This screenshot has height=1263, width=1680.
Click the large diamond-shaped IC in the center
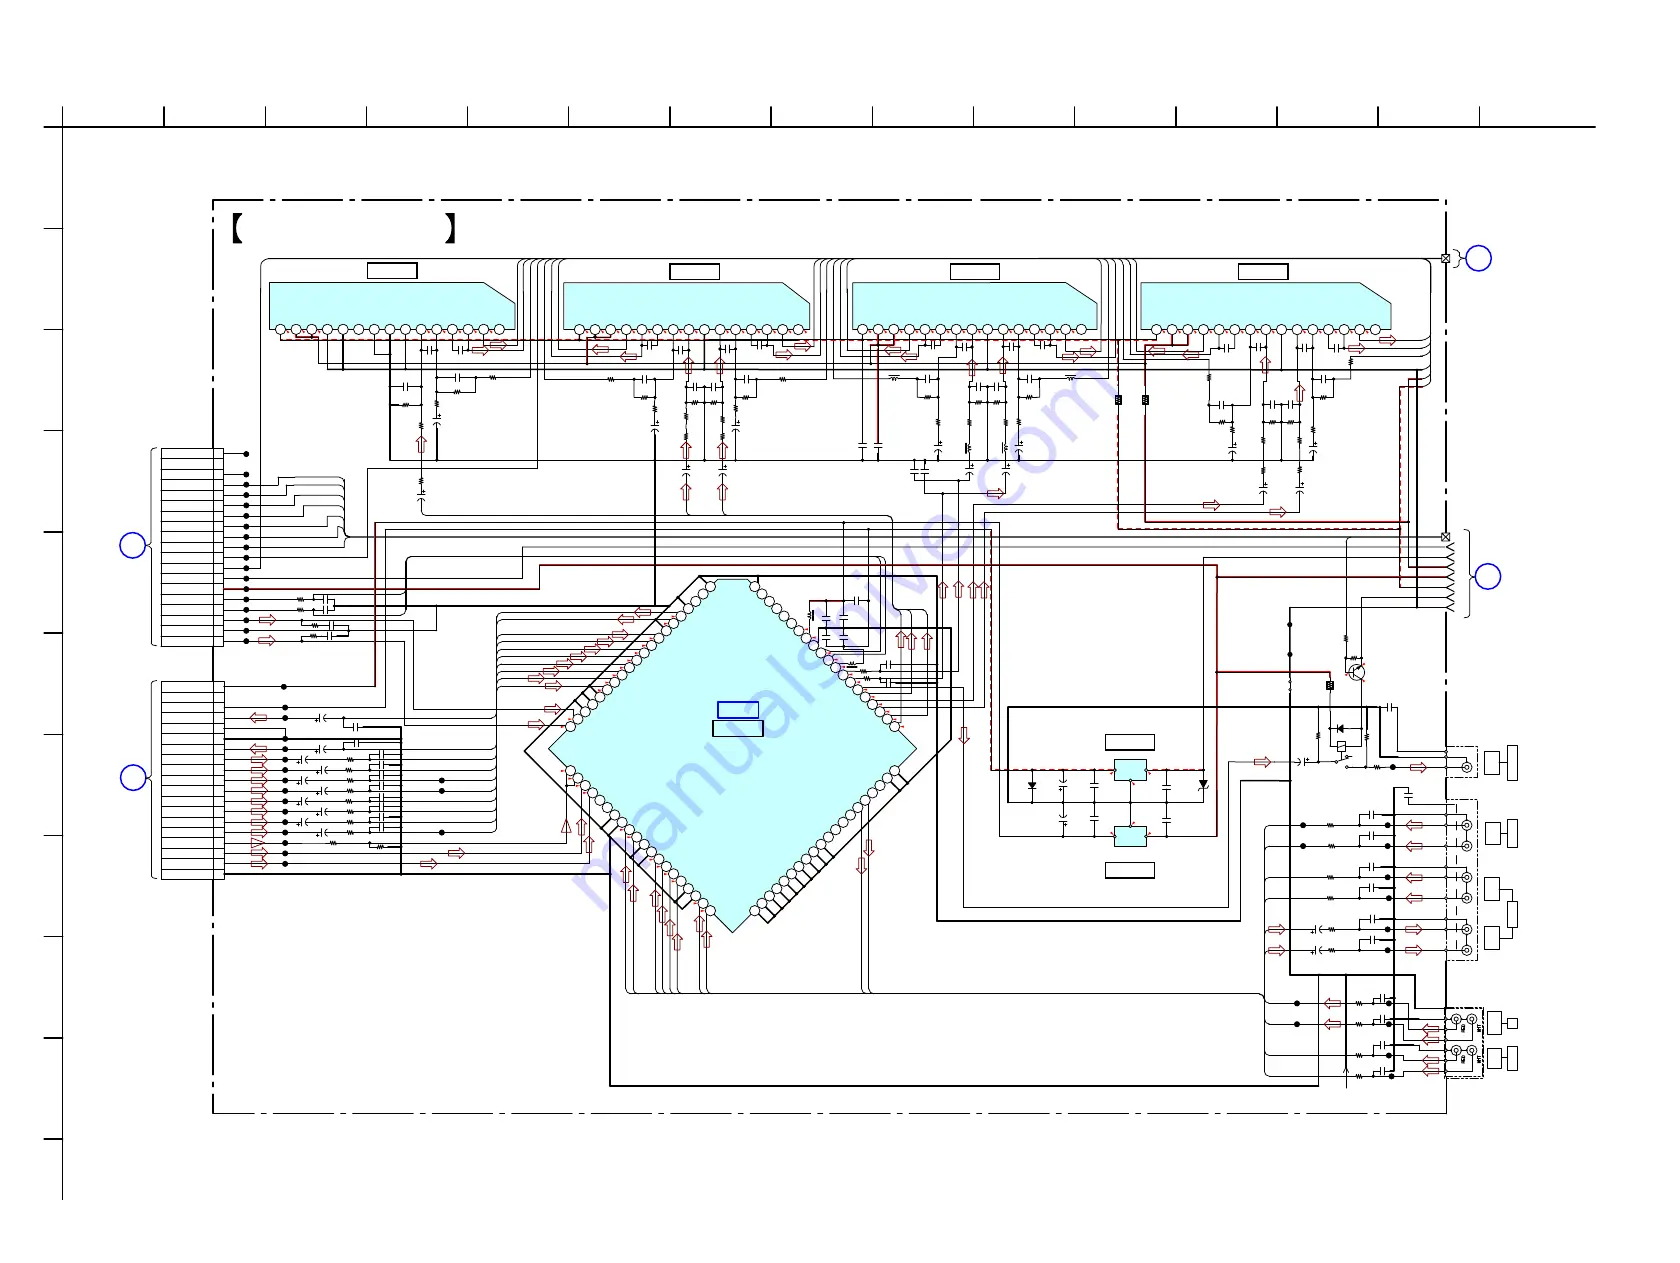pos(733,755)
